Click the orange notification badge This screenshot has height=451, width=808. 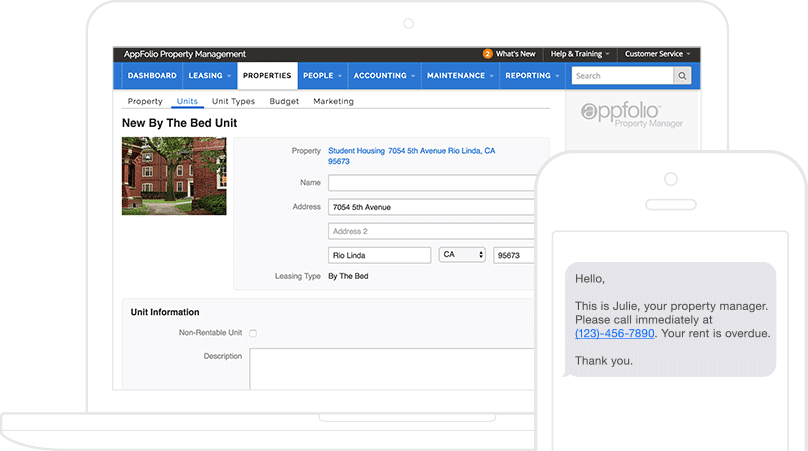click(x=488, y=54)
